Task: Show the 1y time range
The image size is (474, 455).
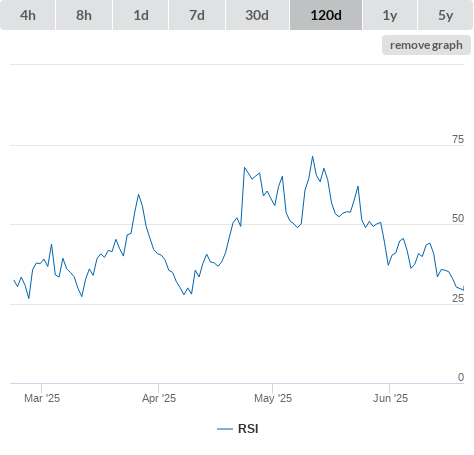Action: 390,15
